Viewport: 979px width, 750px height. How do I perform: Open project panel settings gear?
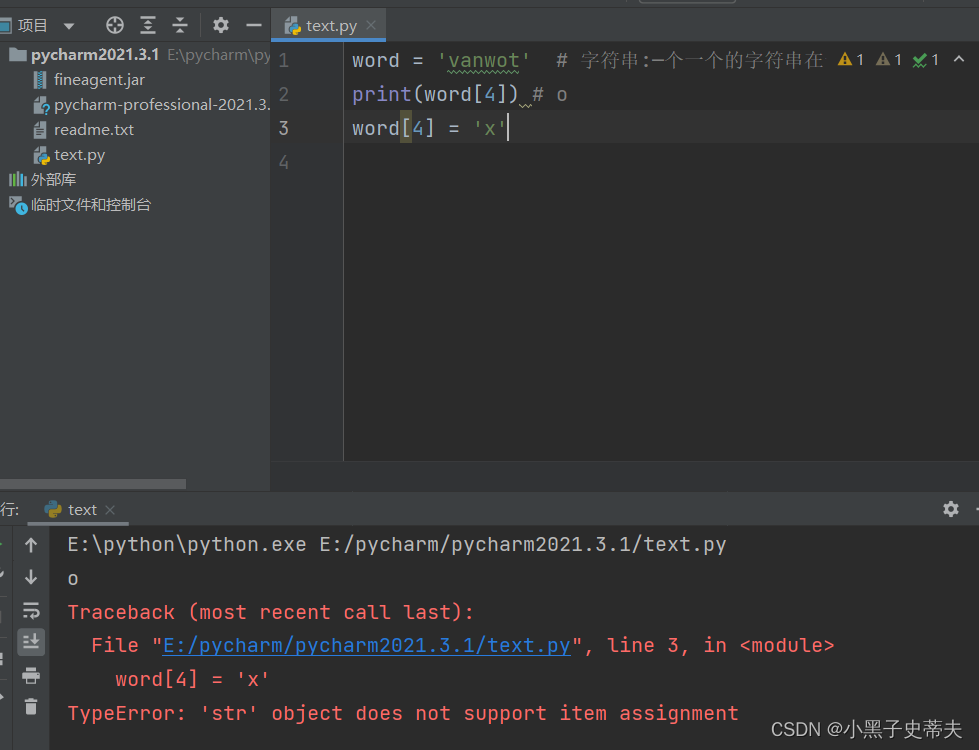pos(220,26)
